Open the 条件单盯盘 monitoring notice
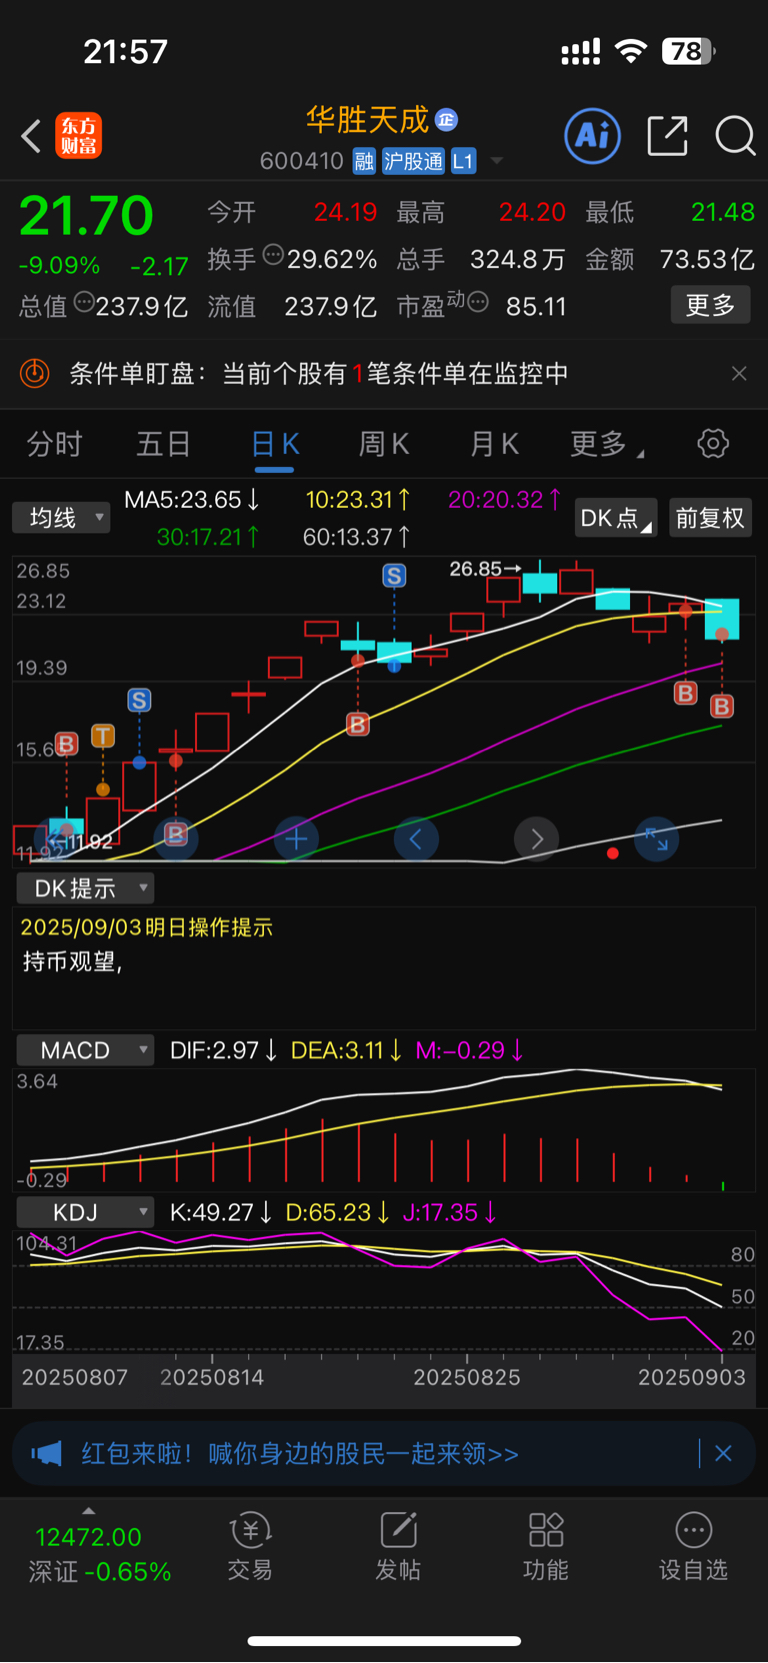This screenshot has height=1663, width=768. pyautogui.click(x=384, y=373)
